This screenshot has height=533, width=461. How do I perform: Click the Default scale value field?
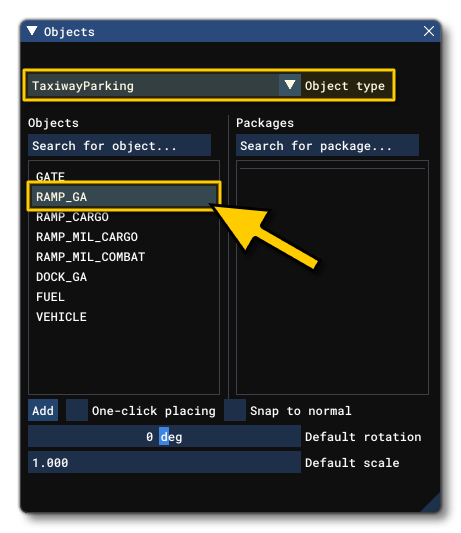click(x=165, y=462)
